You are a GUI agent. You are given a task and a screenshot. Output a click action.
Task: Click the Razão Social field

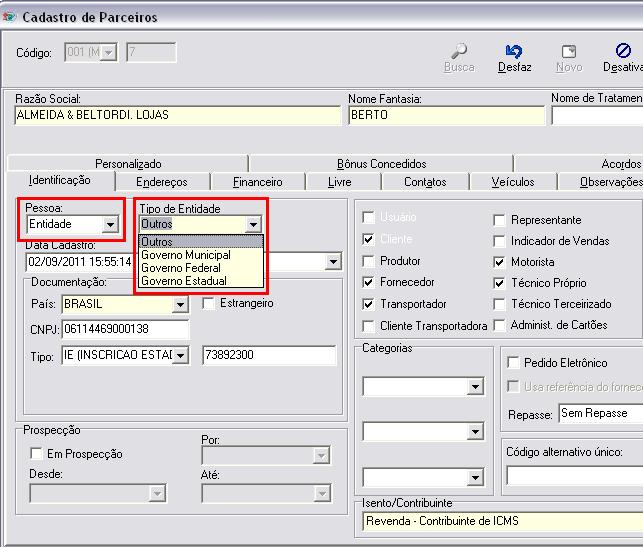[x=178, y=115]
